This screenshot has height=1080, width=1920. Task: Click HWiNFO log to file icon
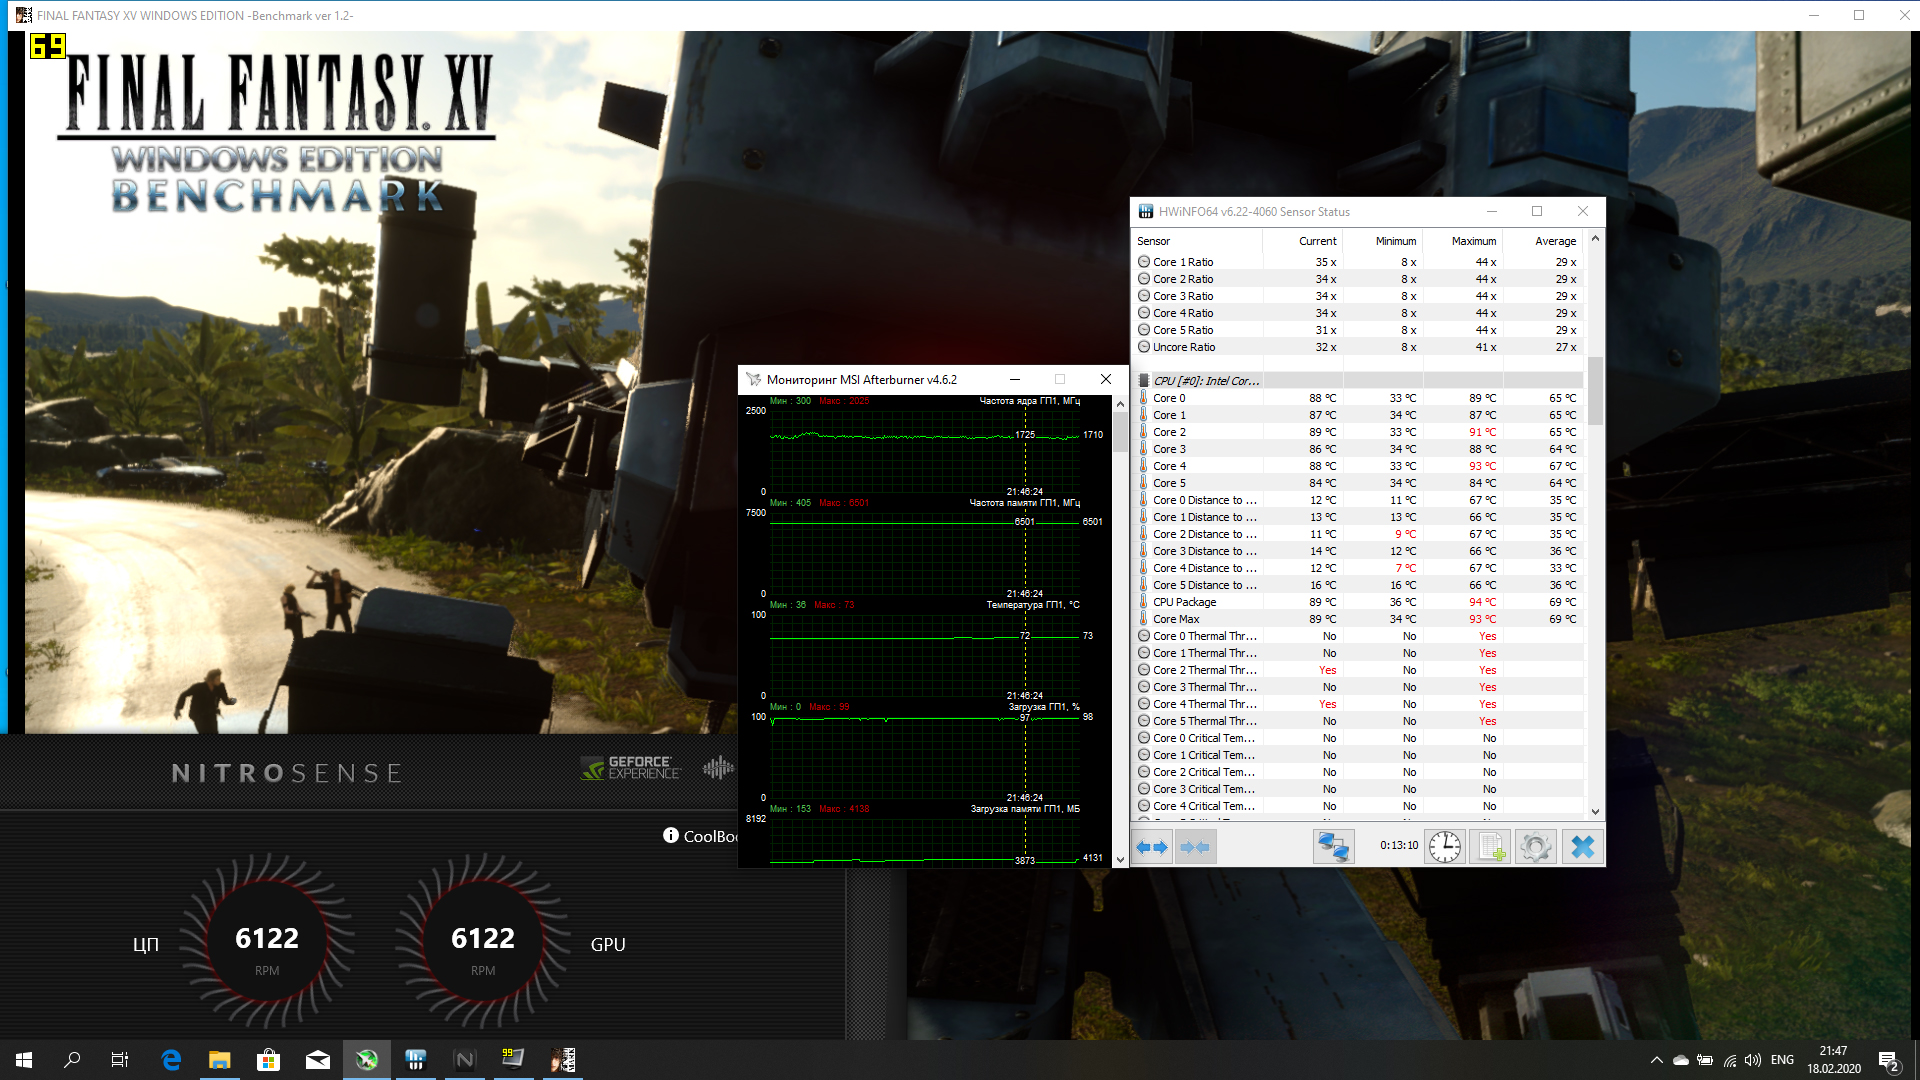coord(1490,847)
